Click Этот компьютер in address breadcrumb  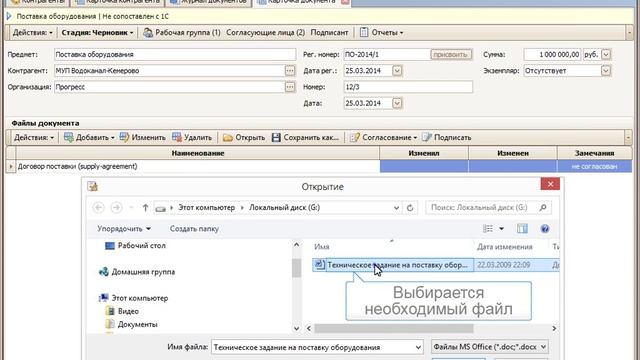[x=207, y=207]
